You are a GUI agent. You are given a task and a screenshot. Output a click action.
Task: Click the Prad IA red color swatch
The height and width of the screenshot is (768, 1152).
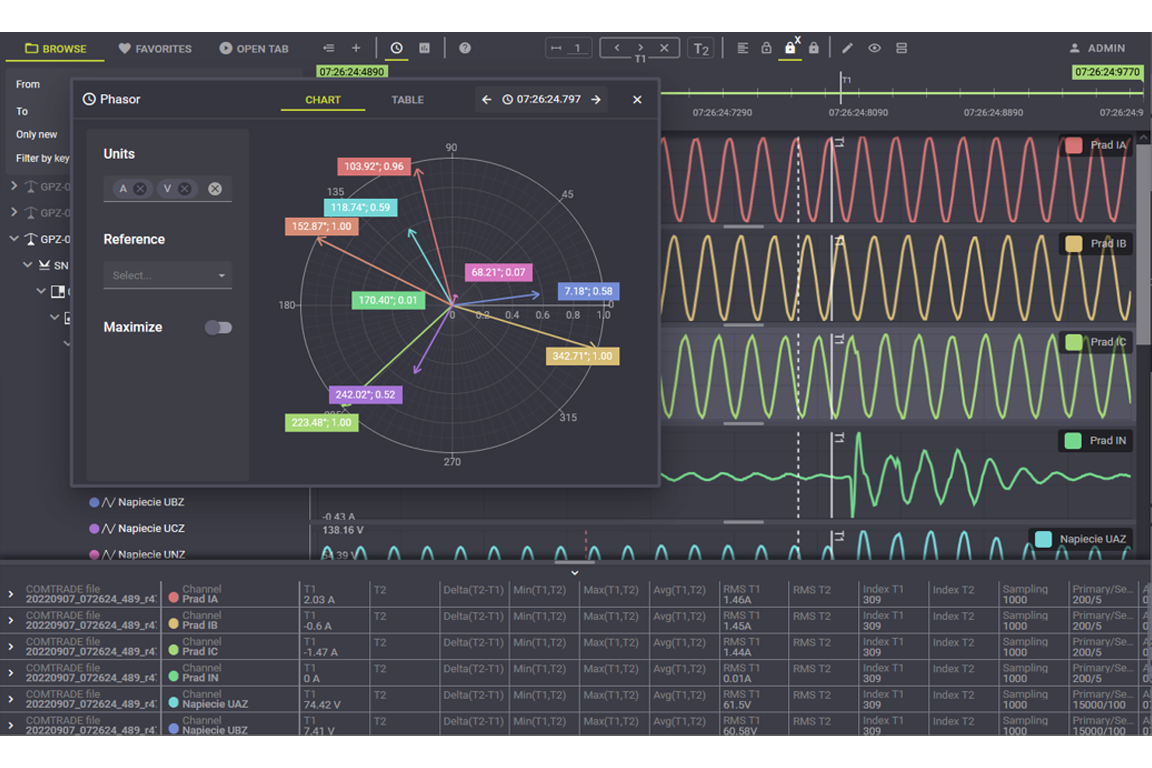coord(1073,146)
